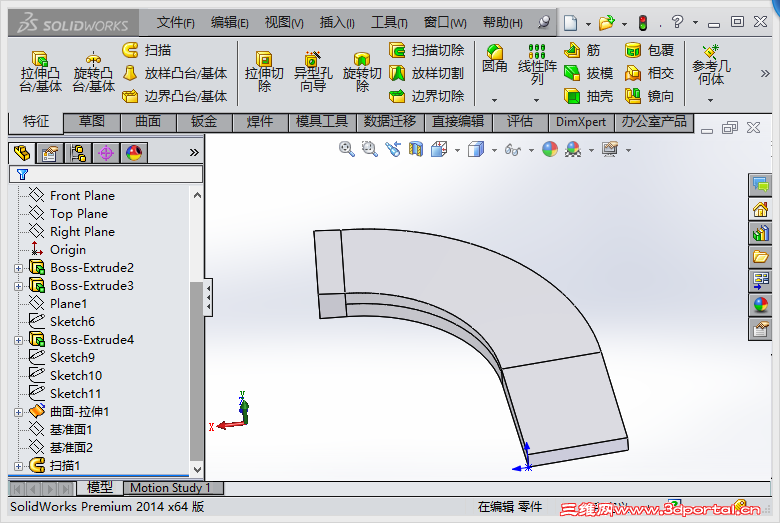Screen dimensions: 780x523
Task: Open the 异型孔向导 hole wizard
Action: 313,72
